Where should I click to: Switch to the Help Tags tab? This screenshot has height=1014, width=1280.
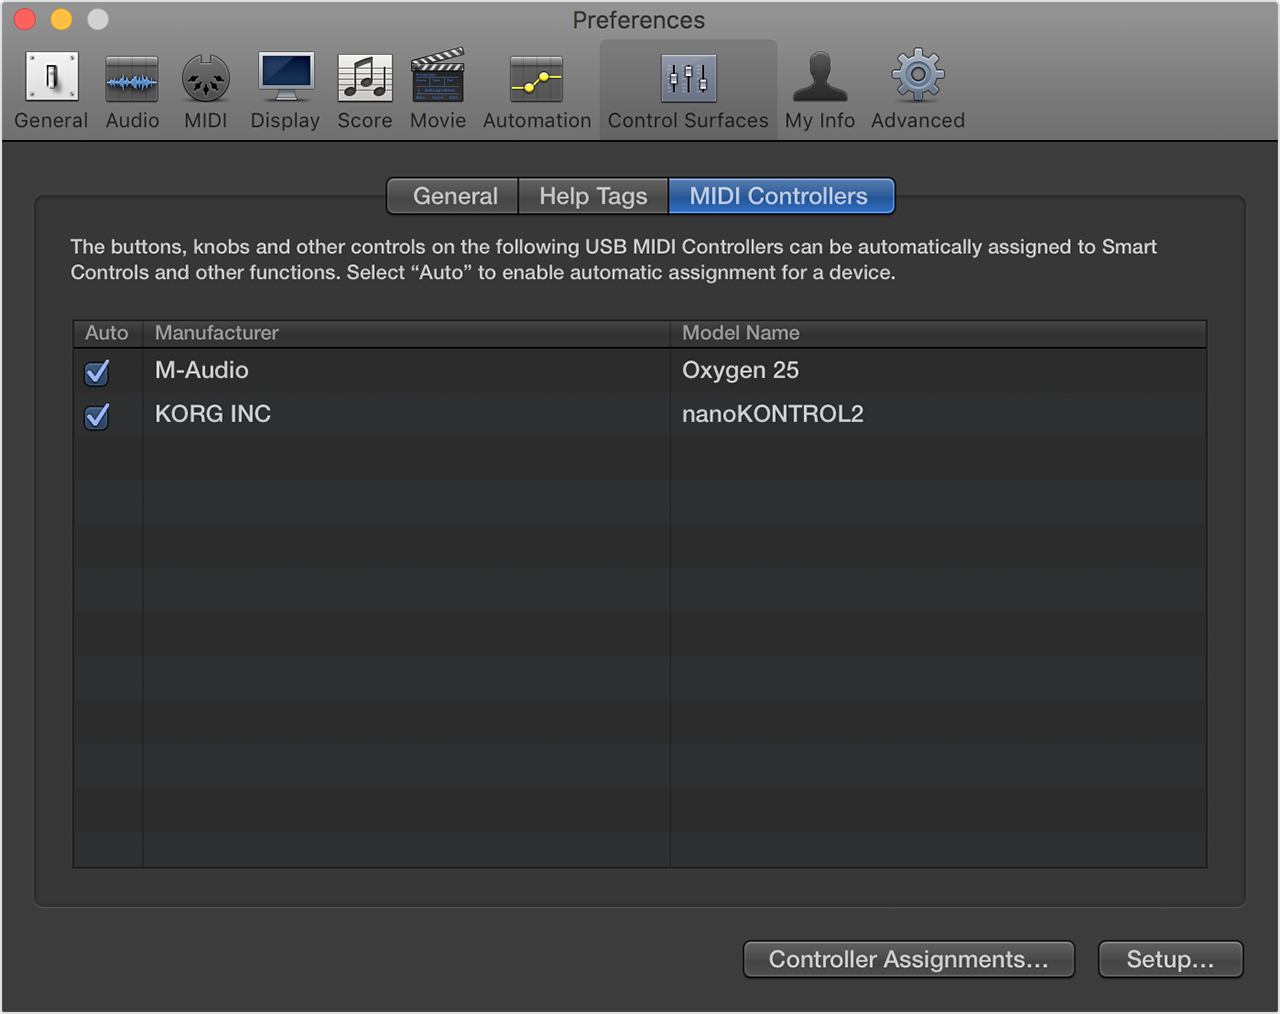593,196
